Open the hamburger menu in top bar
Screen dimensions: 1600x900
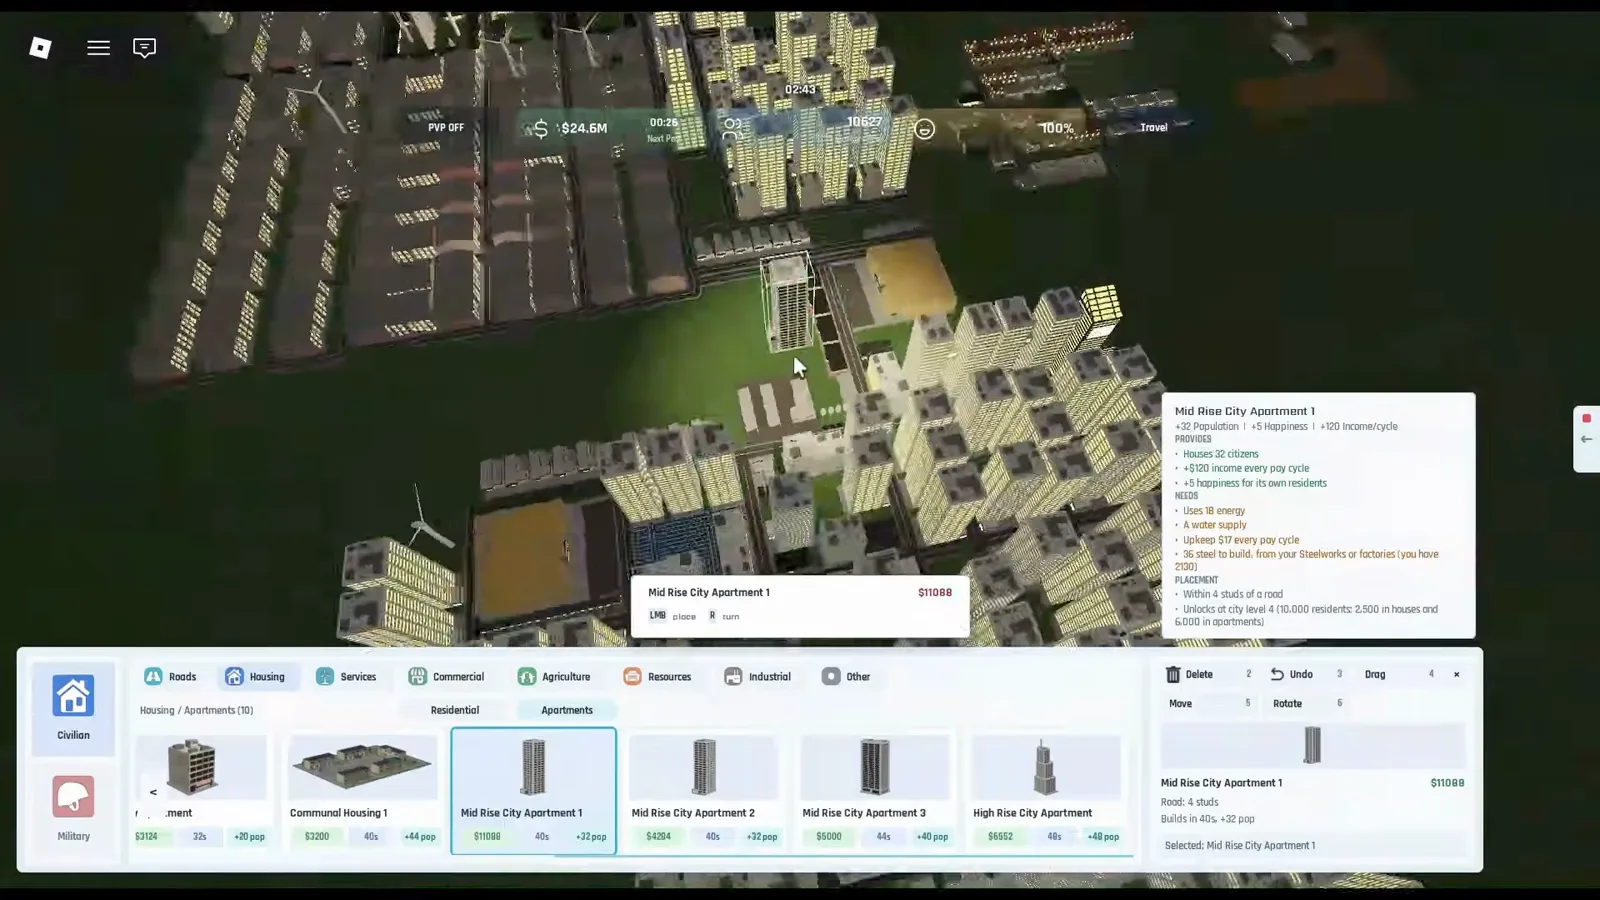pyautogui.click(x=98, y=48)
